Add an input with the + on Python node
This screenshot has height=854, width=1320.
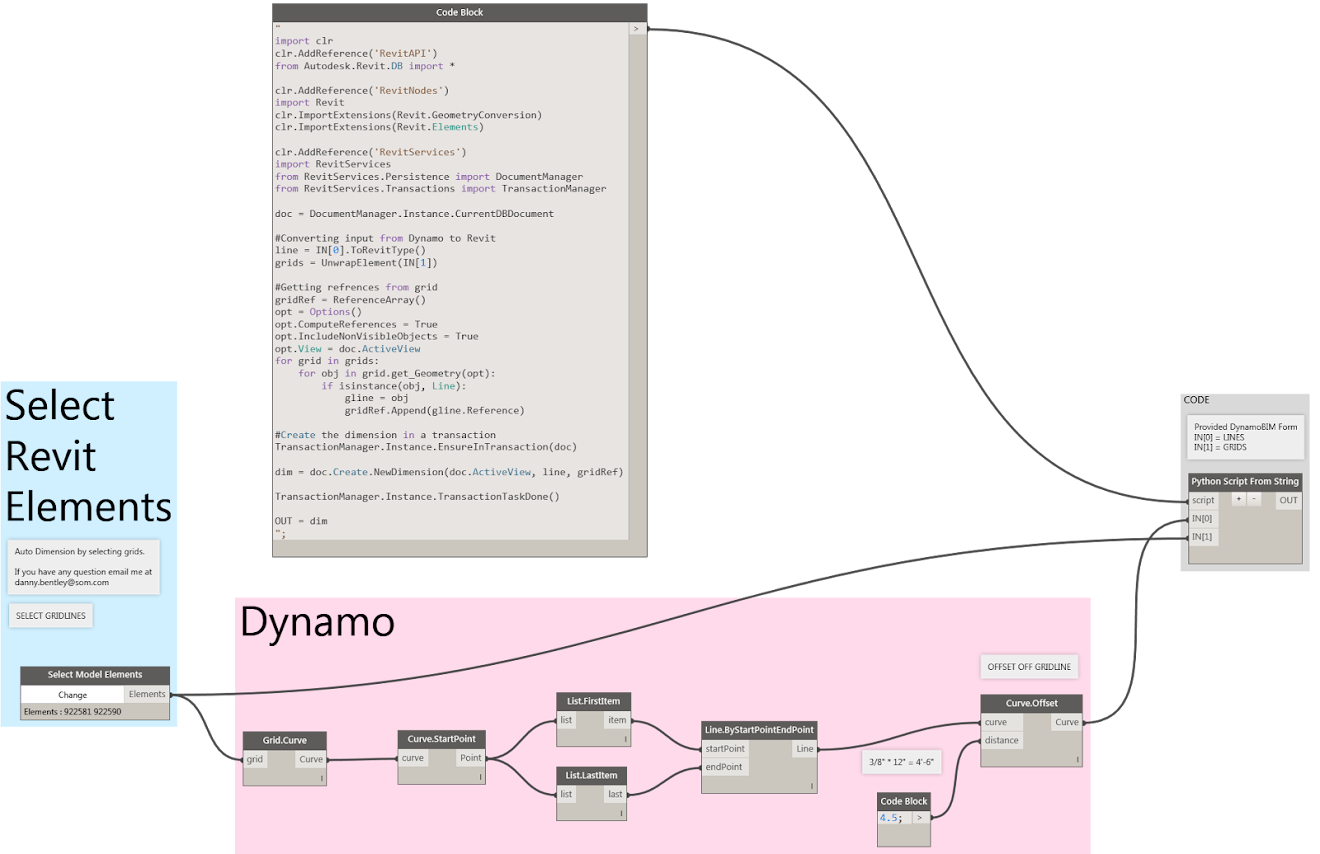point(1238,499)
